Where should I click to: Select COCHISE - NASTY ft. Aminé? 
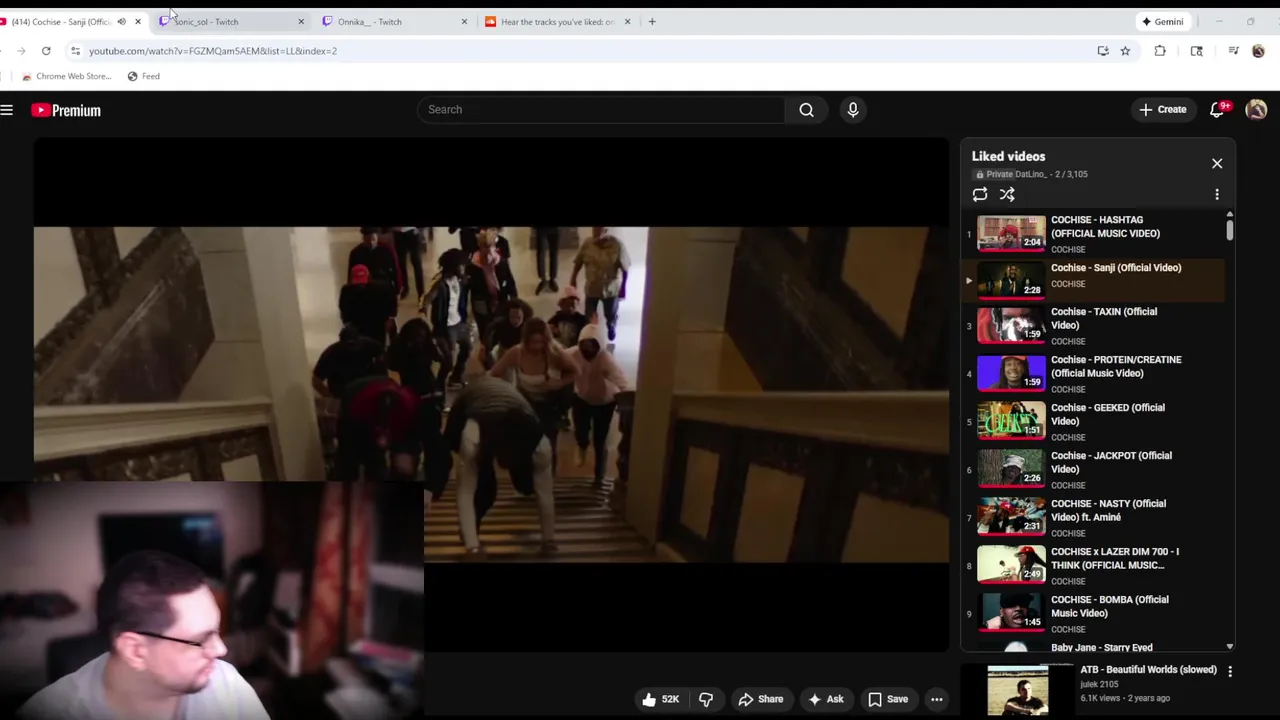tap(1095, 518)
